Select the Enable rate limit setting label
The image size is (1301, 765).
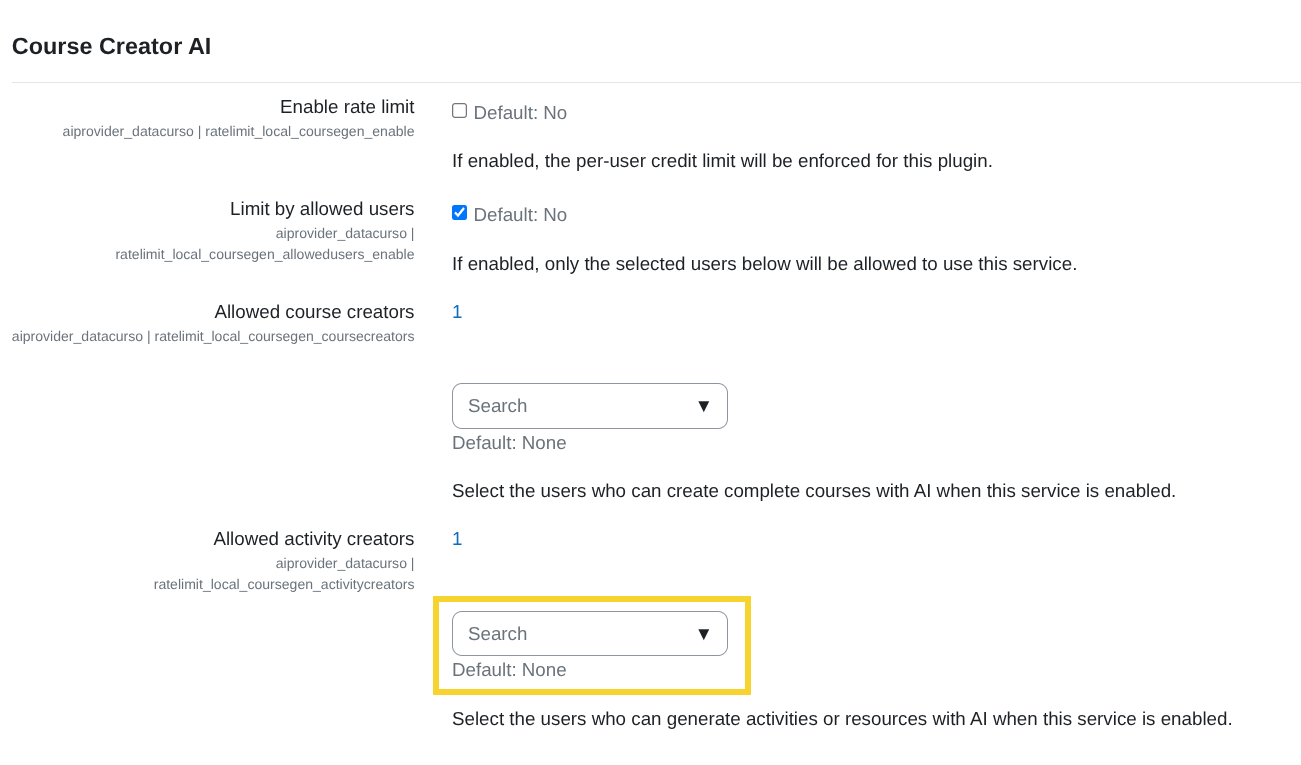(x=347, y=107)
